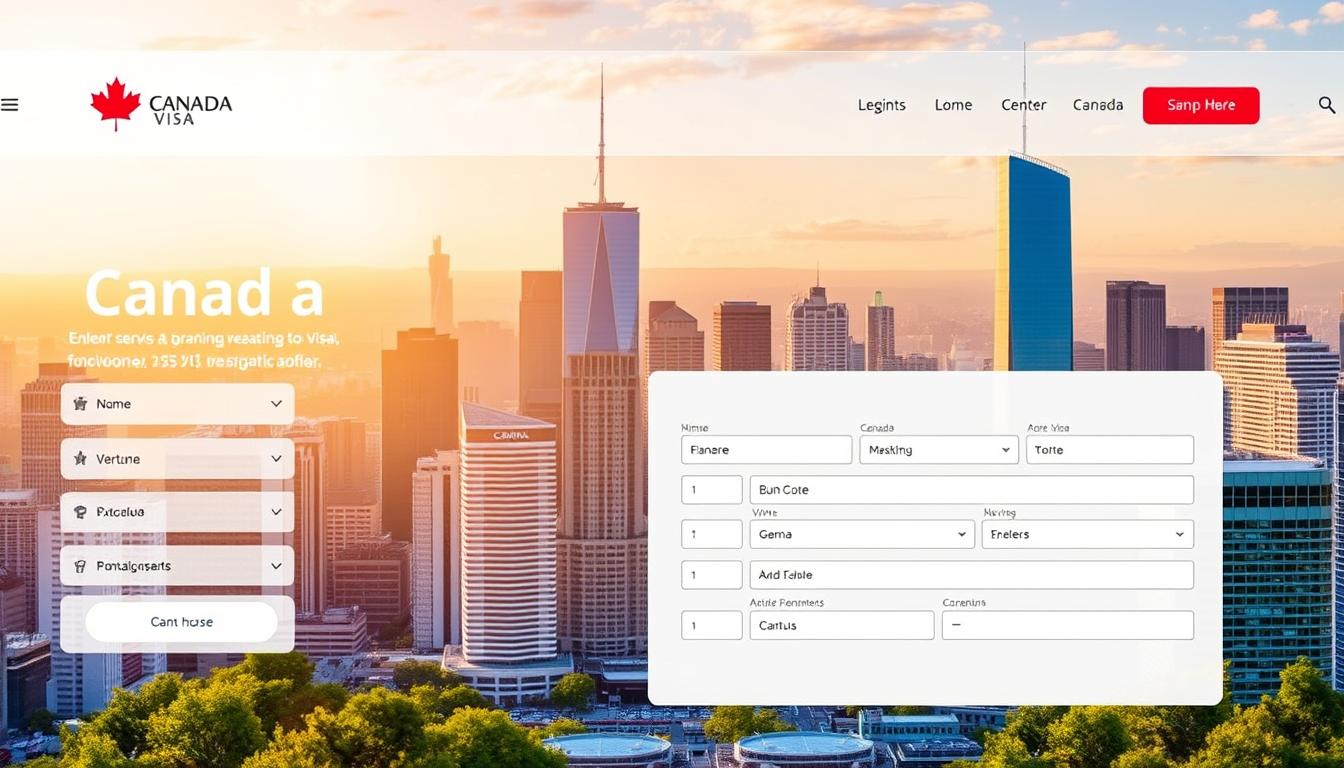Open the Masking combo box
The width and height of the screenshot is (1344, 768).
tap(938, 450)
